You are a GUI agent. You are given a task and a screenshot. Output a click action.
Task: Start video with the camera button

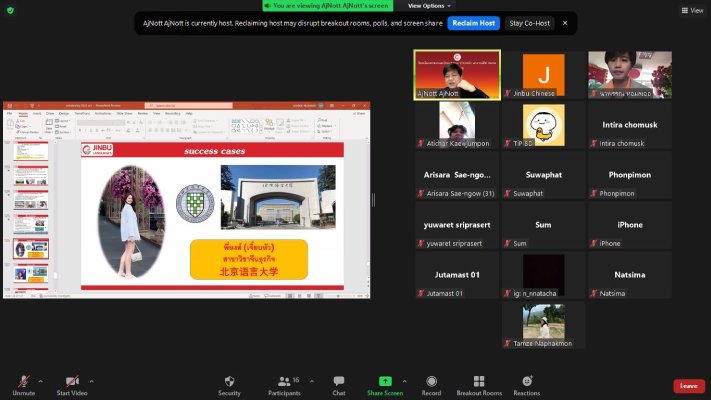click(72, 383)
